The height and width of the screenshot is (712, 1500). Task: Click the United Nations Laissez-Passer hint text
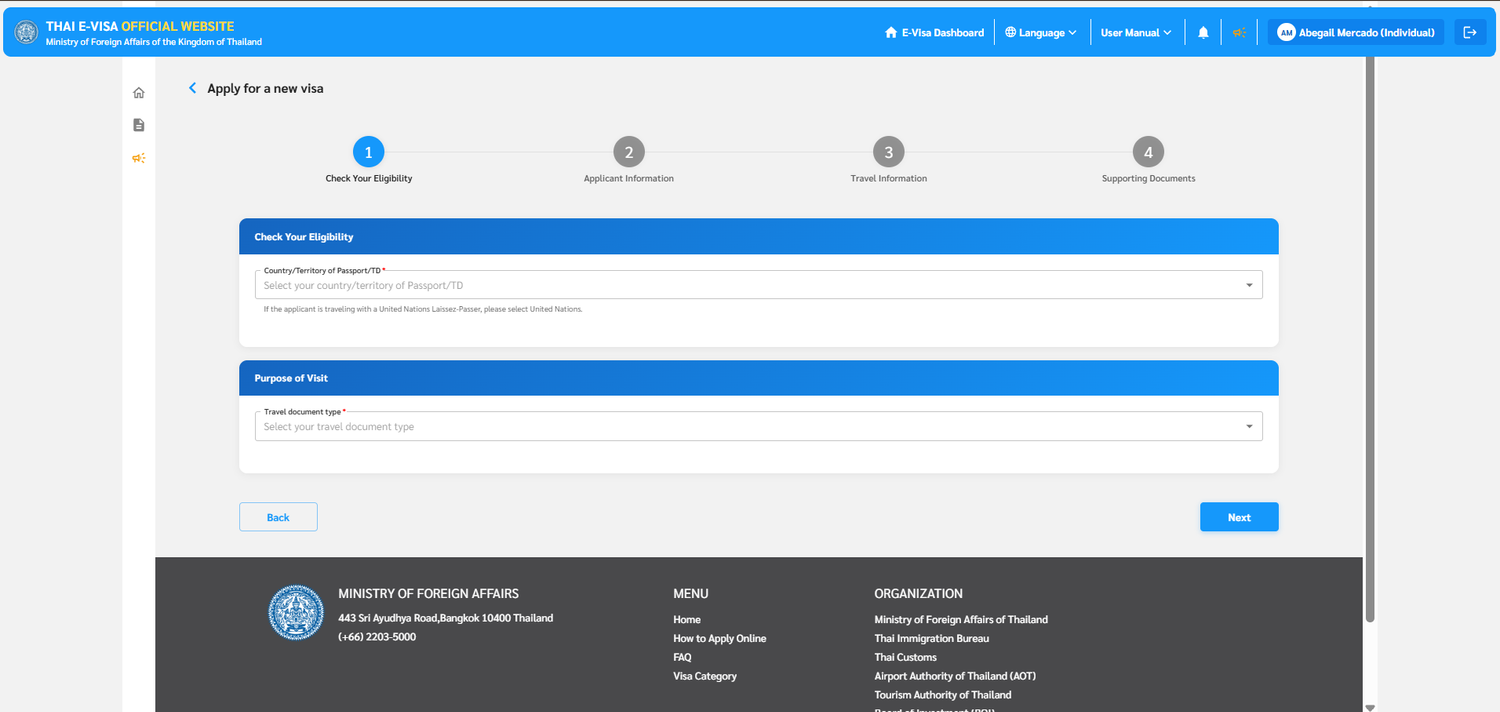(x=423, y=309)
